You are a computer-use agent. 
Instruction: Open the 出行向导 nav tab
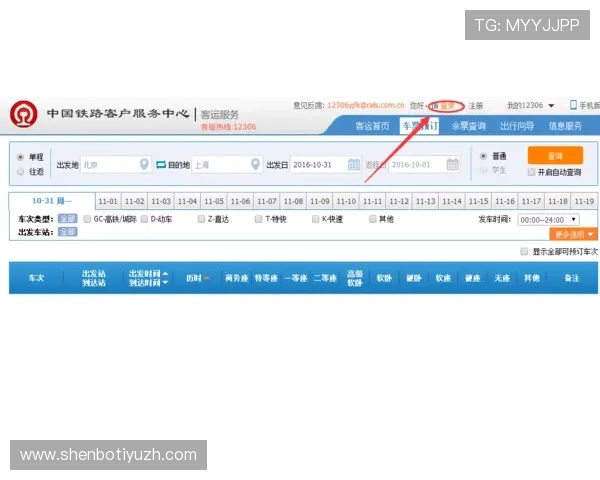(517, 126)
